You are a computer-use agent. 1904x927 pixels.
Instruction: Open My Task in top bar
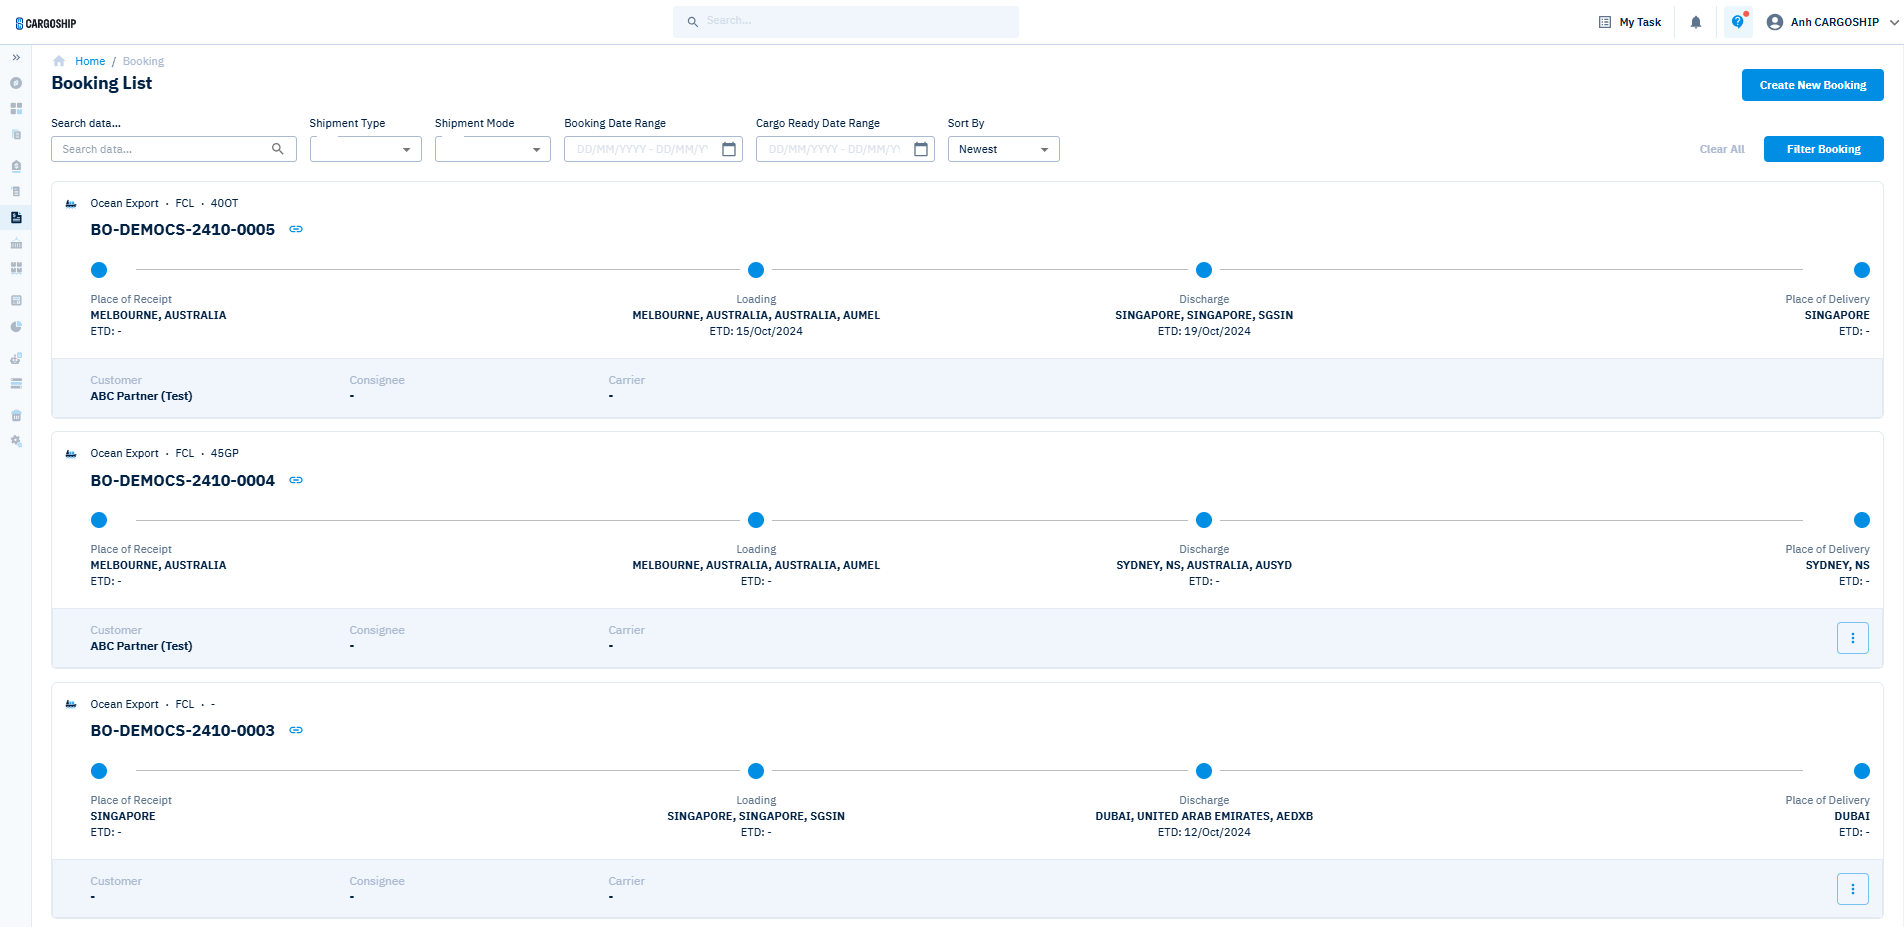point(1630,22)
